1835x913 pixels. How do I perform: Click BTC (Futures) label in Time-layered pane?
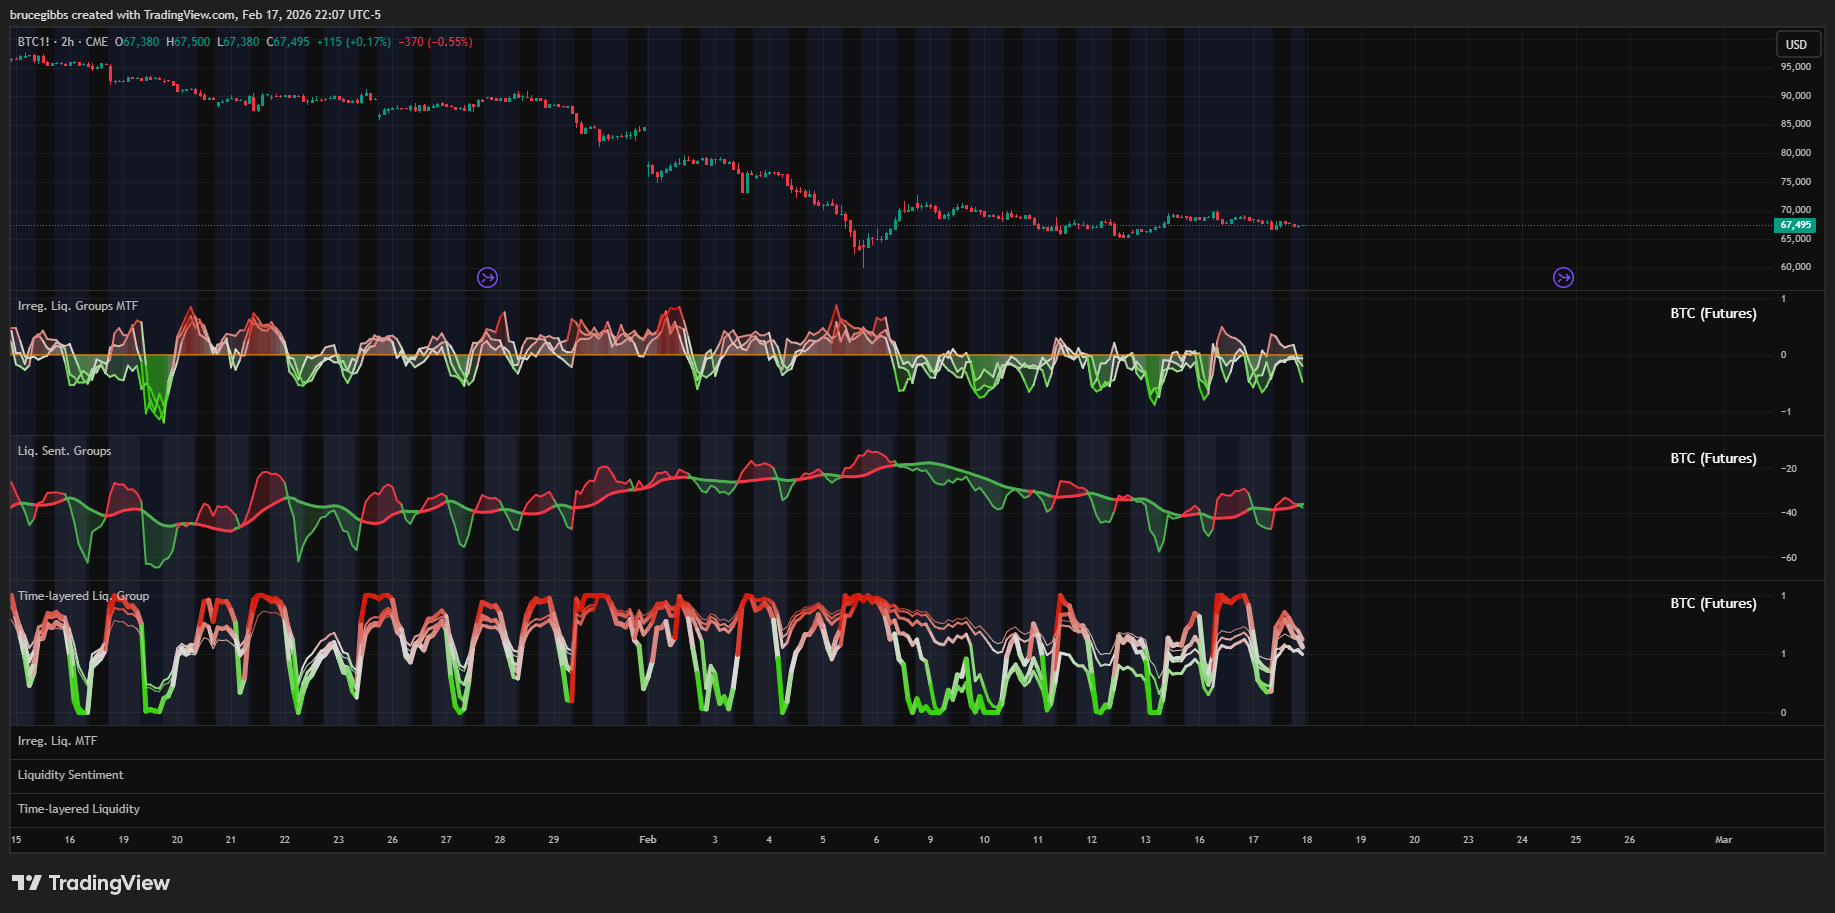pos(1713,603)
